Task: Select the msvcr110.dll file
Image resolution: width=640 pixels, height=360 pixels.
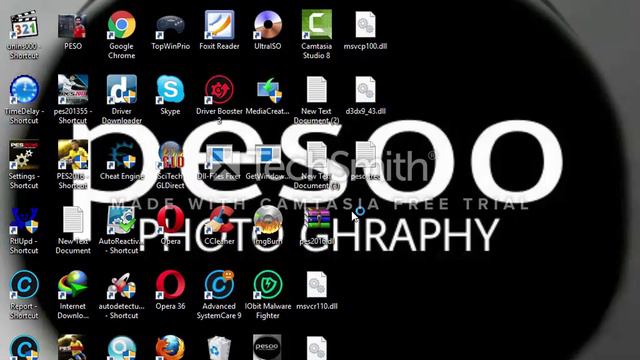Action: click(x=317, y=285)
